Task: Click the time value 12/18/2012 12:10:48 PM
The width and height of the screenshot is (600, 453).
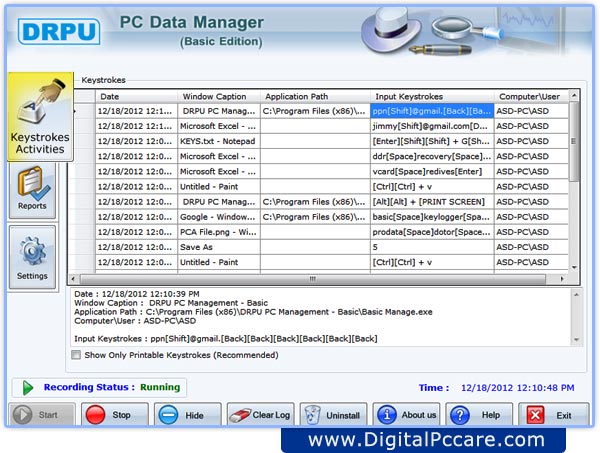Action: (517, 388)
